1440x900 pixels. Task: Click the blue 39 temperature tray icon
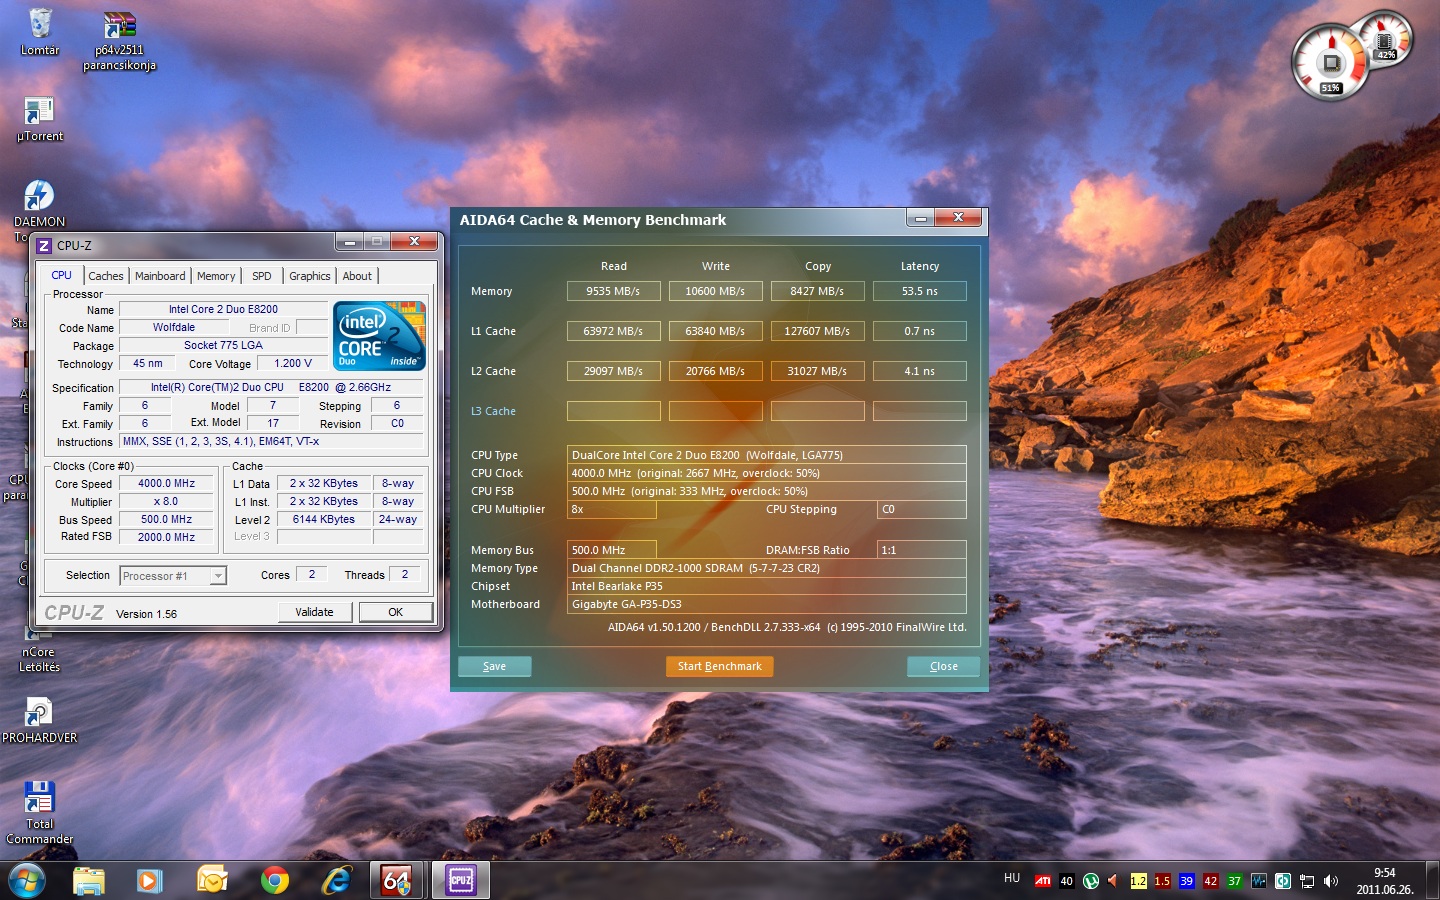pos(1186,881)
